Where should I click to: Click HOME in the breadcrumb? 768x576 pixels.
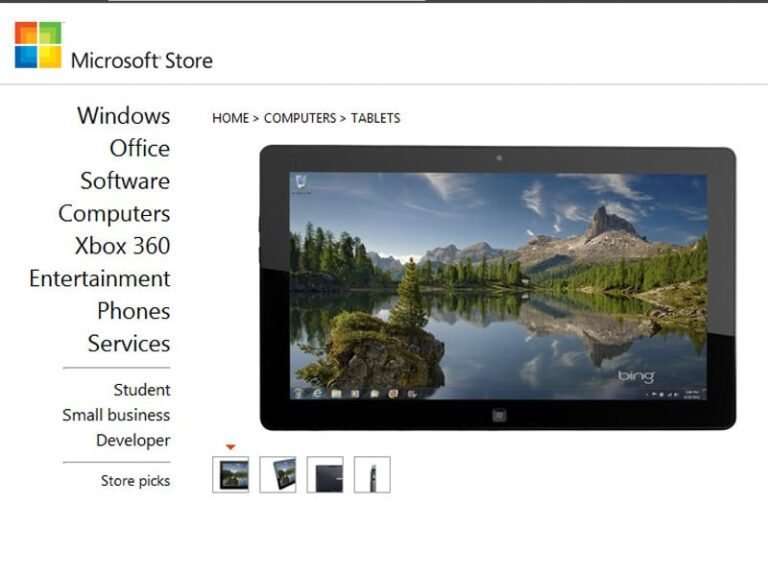(231, 118)
